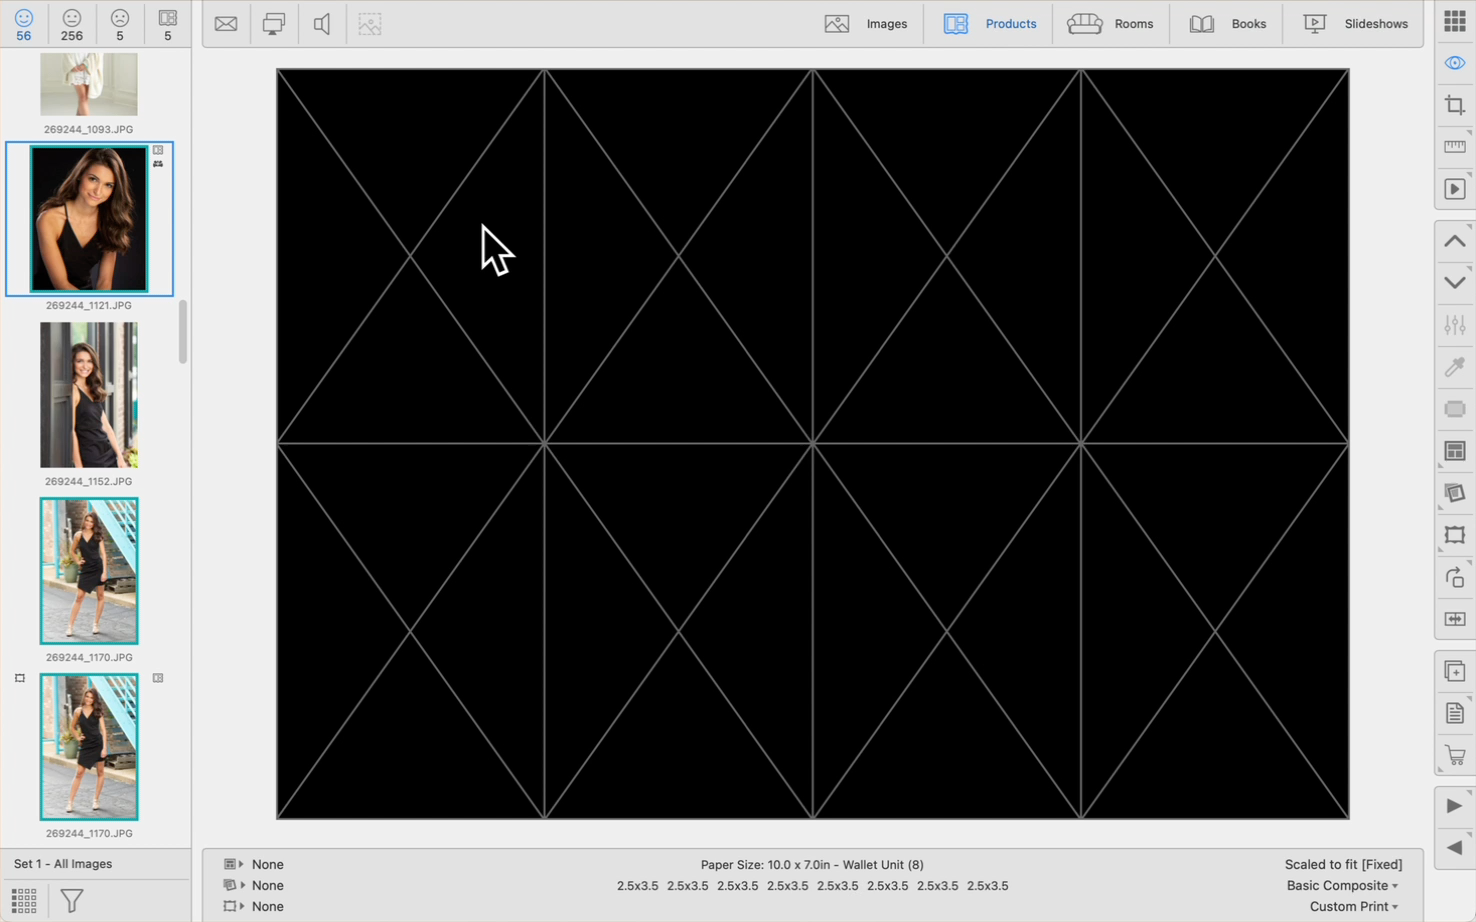
Task: Switch to the Slideshows tab
Action: 1355,24
